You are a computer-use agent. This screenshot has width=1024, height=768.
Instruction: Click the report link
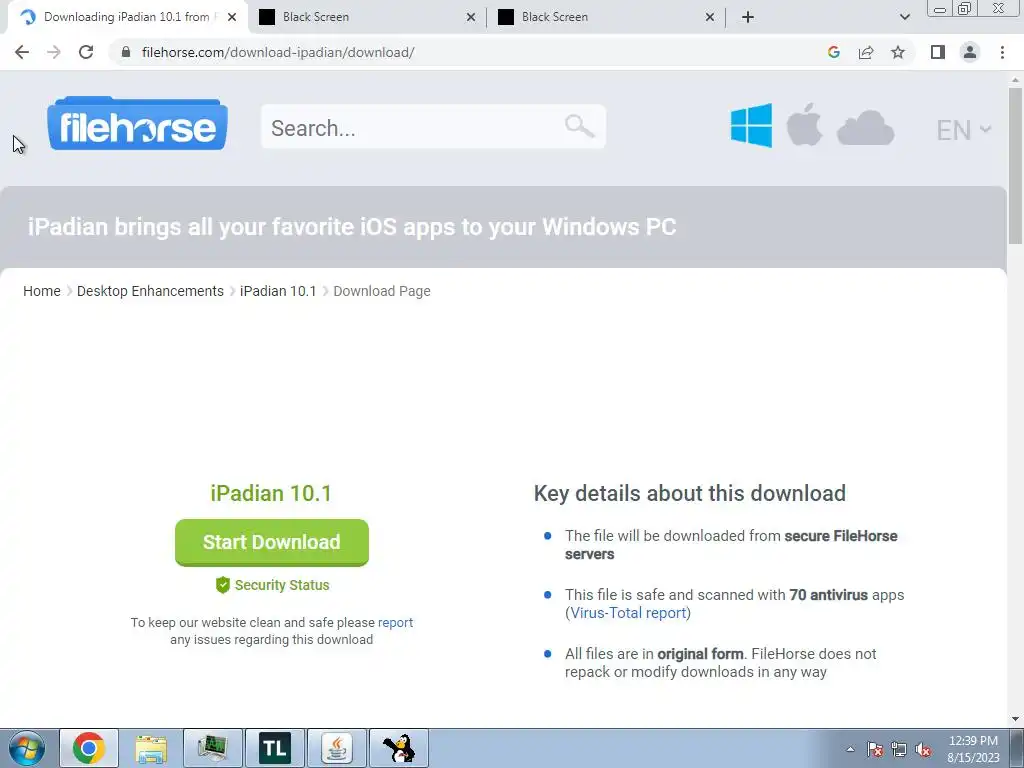(395, 622)
